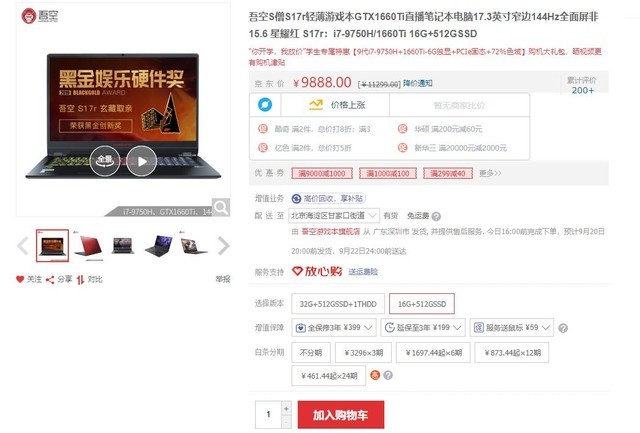Increase quantity with the plus stepper
Viewport: 640px width, 433px height.
[x=287, y=408]
